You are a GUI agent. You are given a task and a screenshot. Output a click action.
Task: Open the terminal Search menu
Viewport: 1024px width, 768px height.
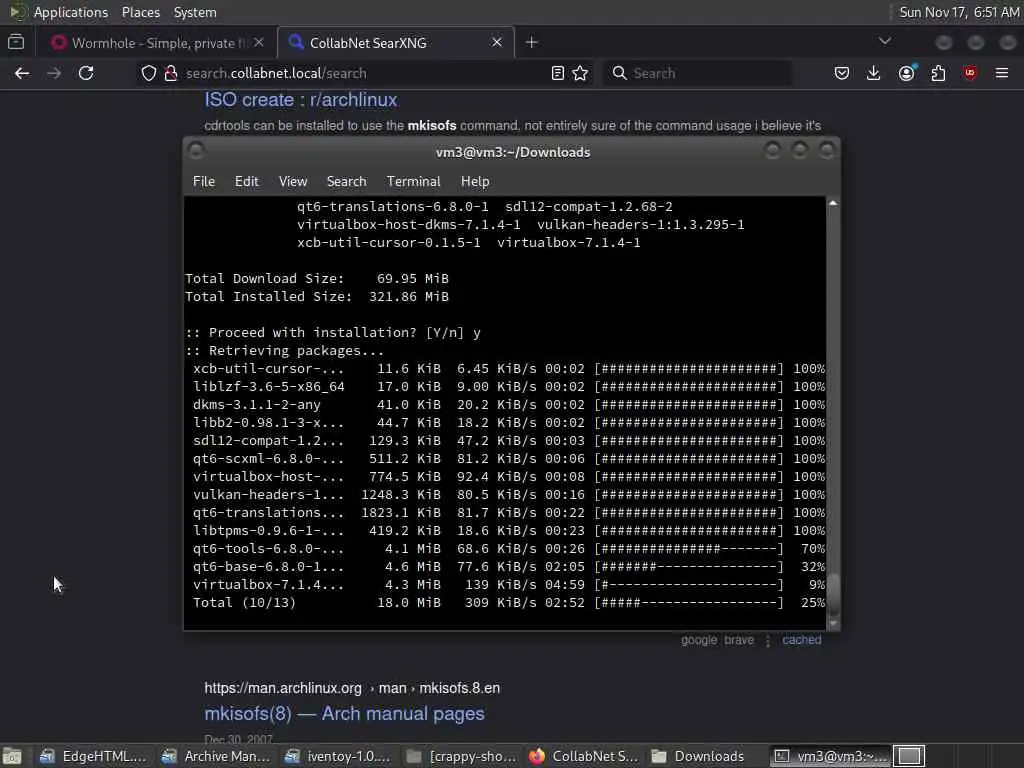pyautogui.click(x=346, y=182)
